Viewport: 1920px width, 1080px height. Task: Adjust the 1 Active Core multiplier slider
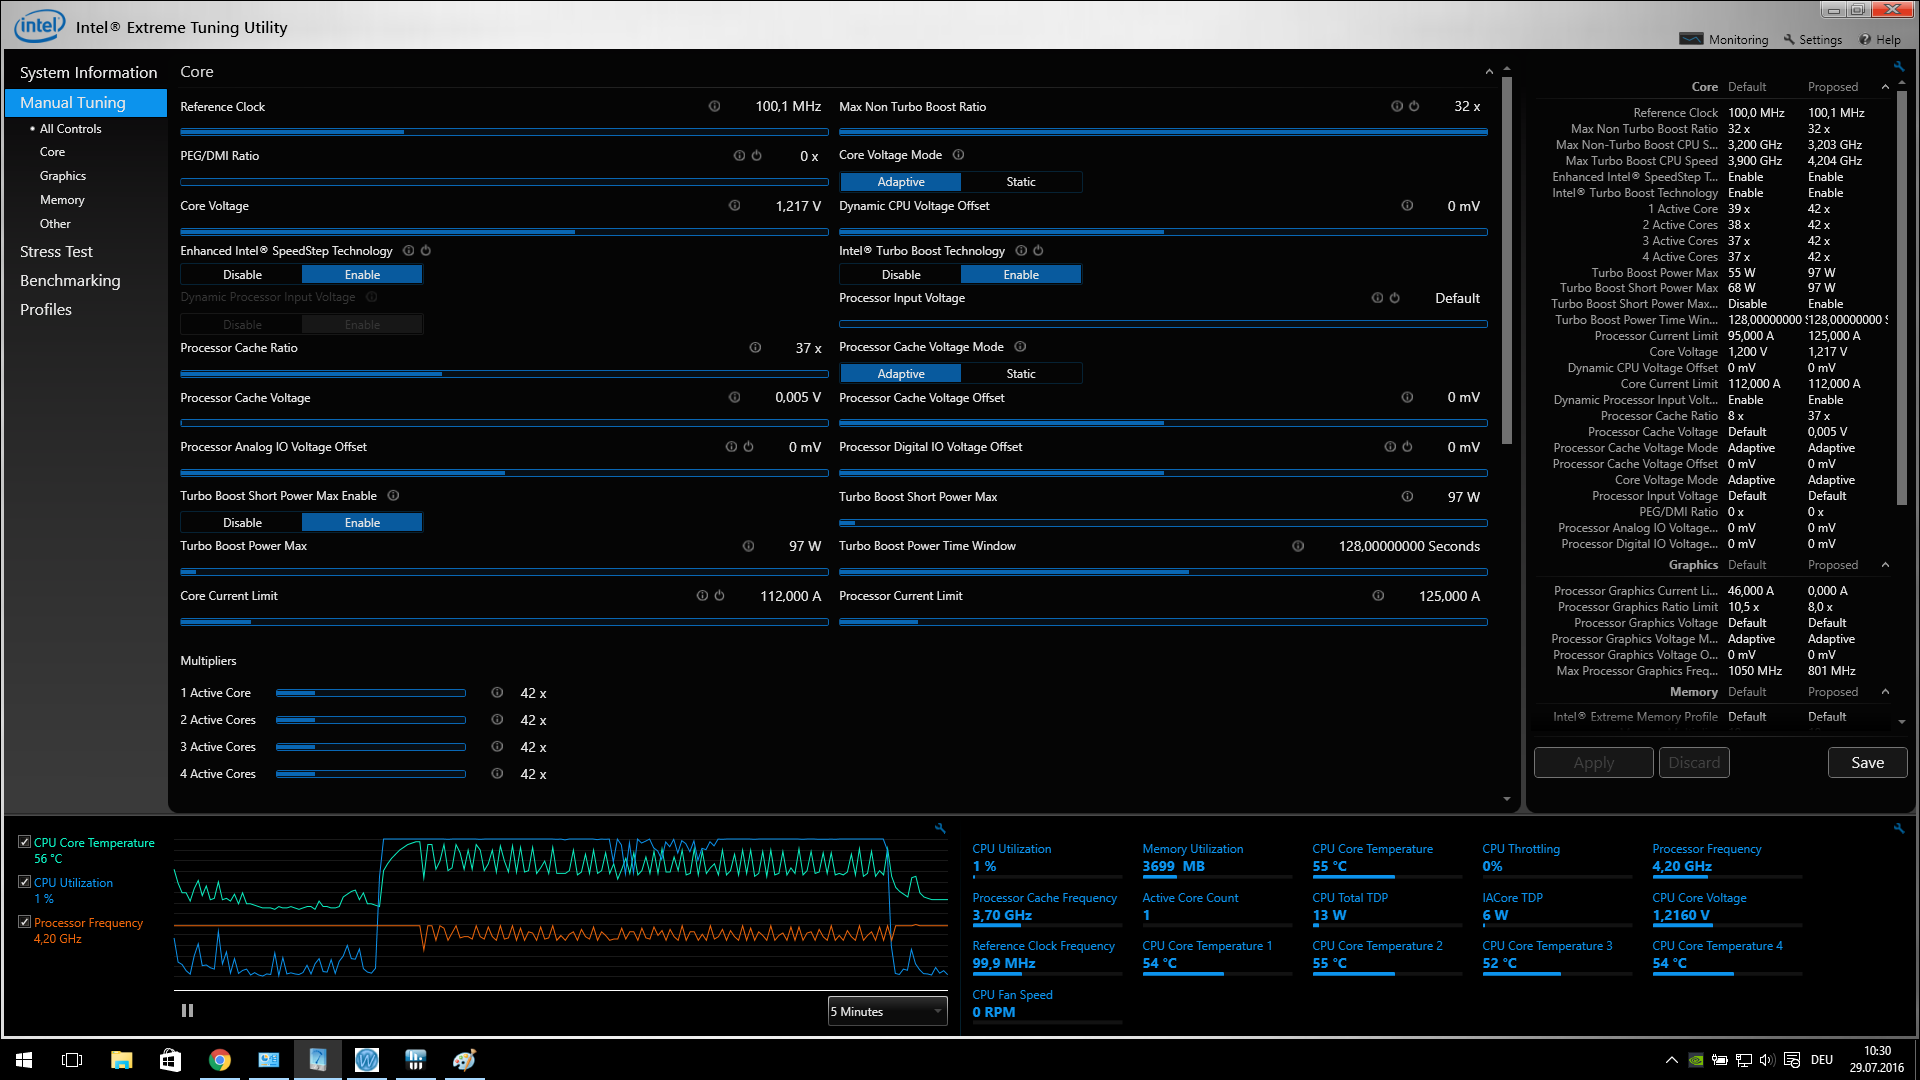click(370, 693)
